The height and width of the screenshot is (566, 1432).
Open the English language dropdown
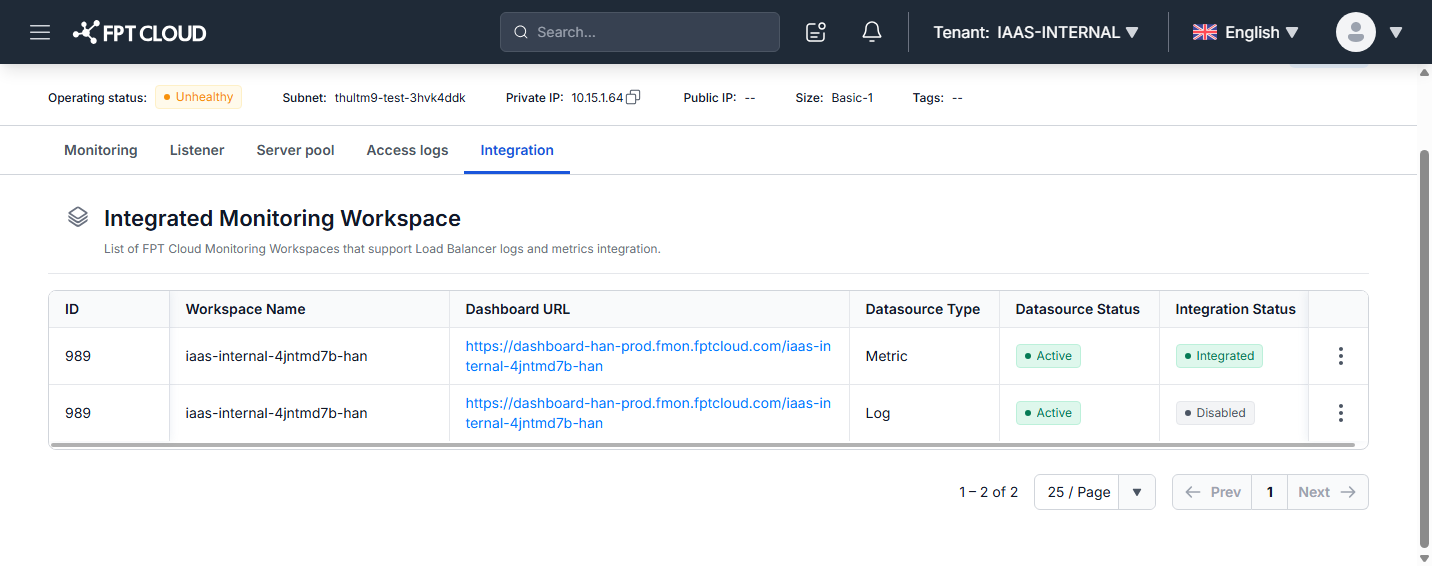point(1246,32)
